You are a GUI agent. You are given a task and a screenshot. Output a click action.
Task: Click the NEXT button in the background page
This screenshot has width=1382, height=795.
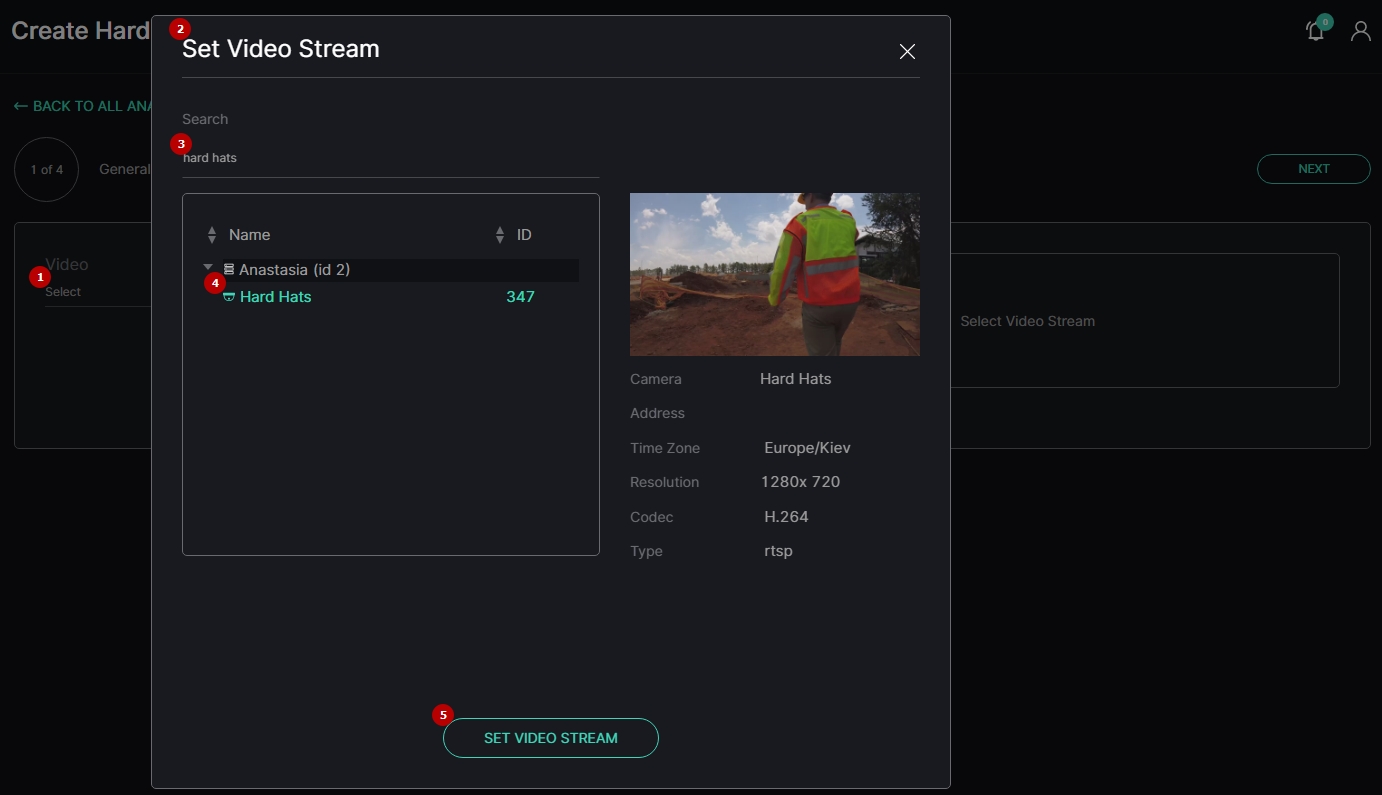1314,169
